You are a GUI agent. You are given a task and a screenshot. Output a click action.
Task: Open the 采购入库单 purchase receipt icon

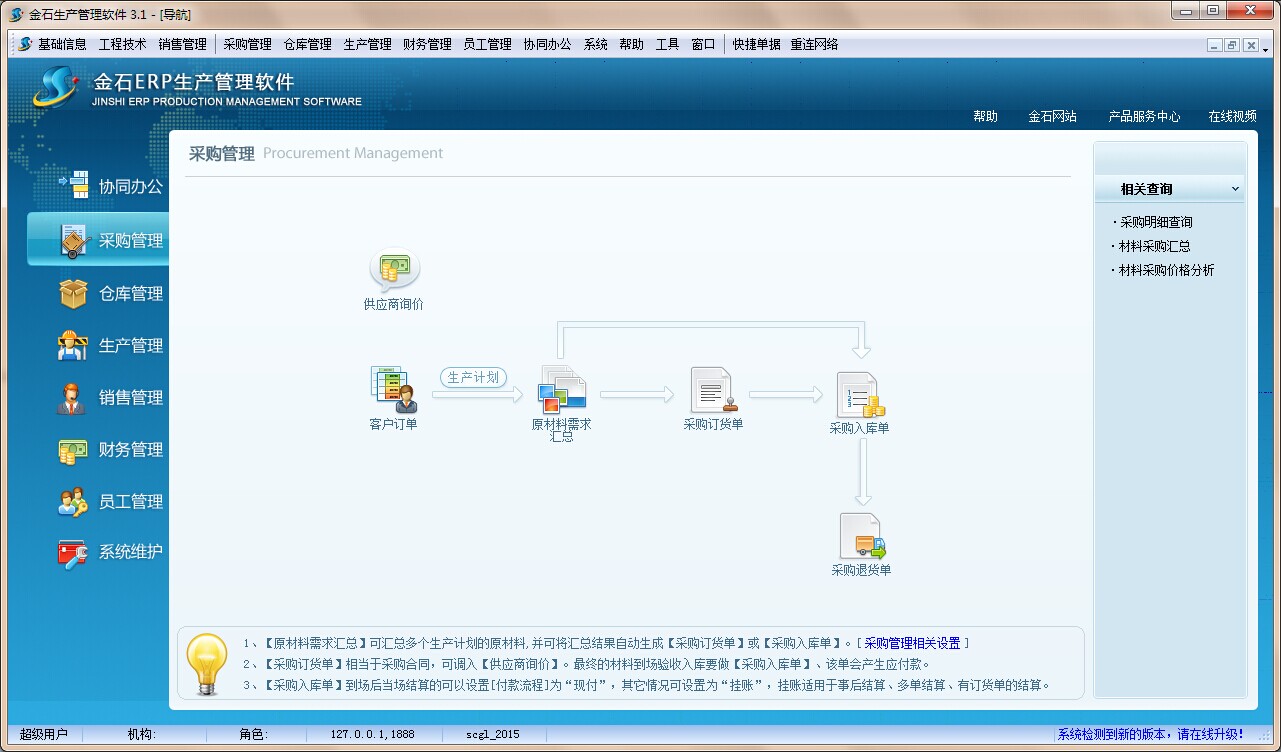click(860, 395)
